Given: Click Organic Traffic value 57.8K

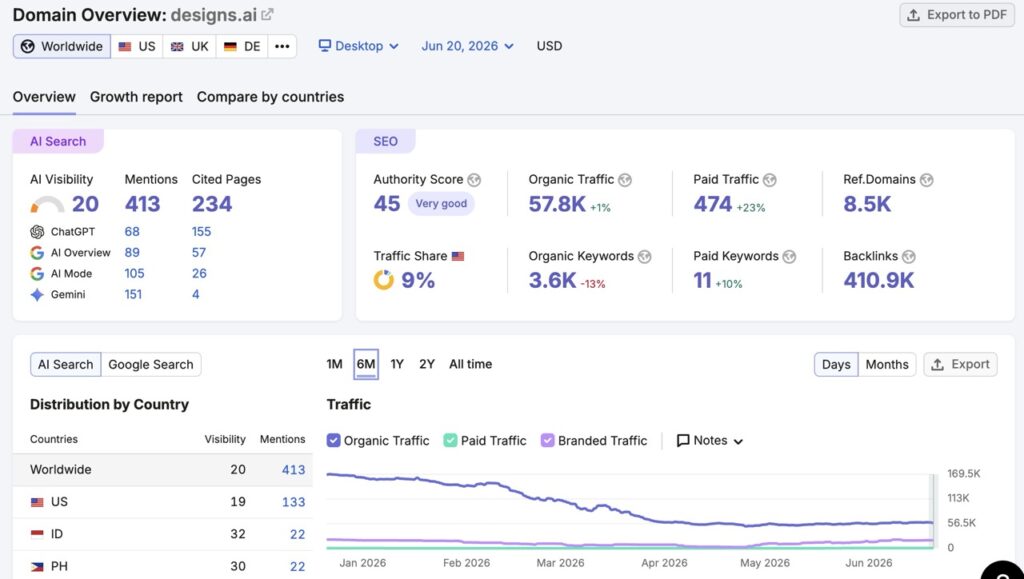Looking at the screenshot, I should click(557, 204).
